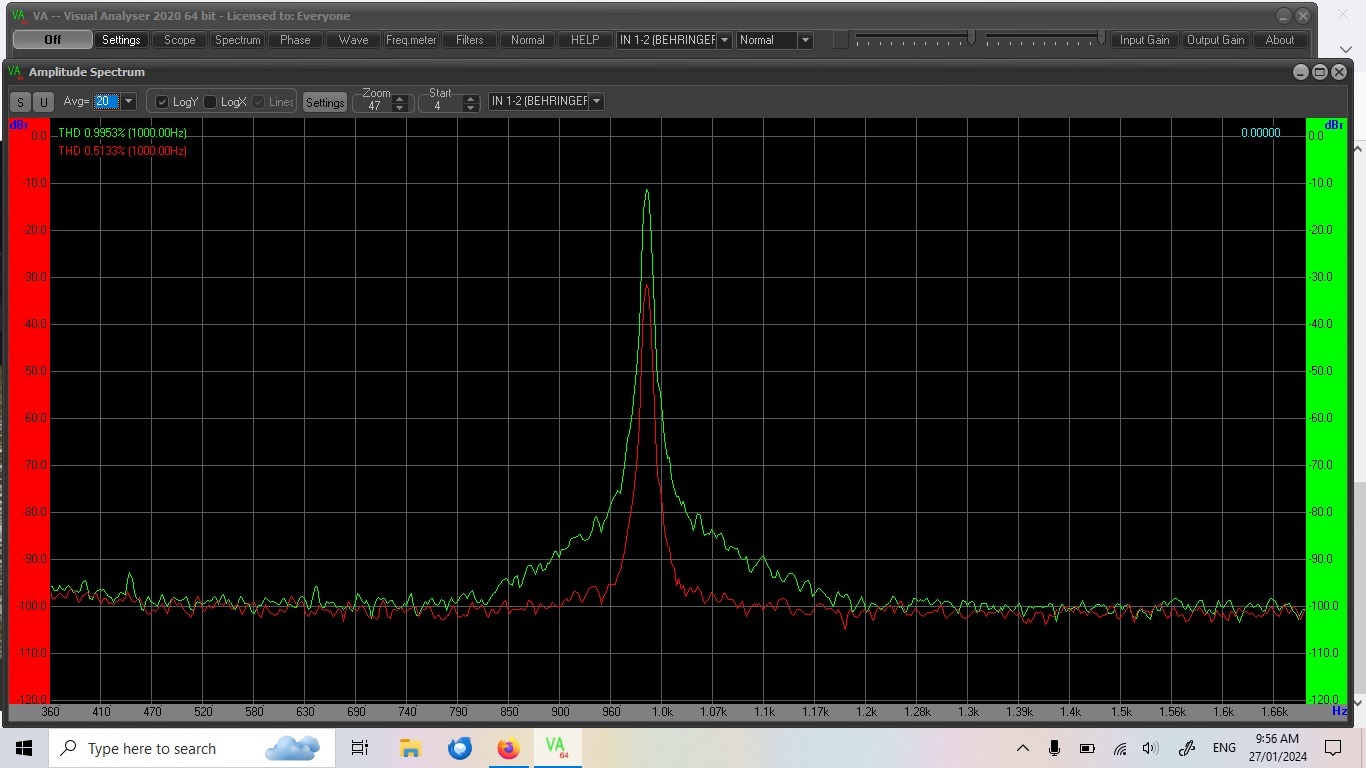Viewport: 1366px width, 768px height.
Task: Open the Scope window
Action: click(x=180, y=40)
